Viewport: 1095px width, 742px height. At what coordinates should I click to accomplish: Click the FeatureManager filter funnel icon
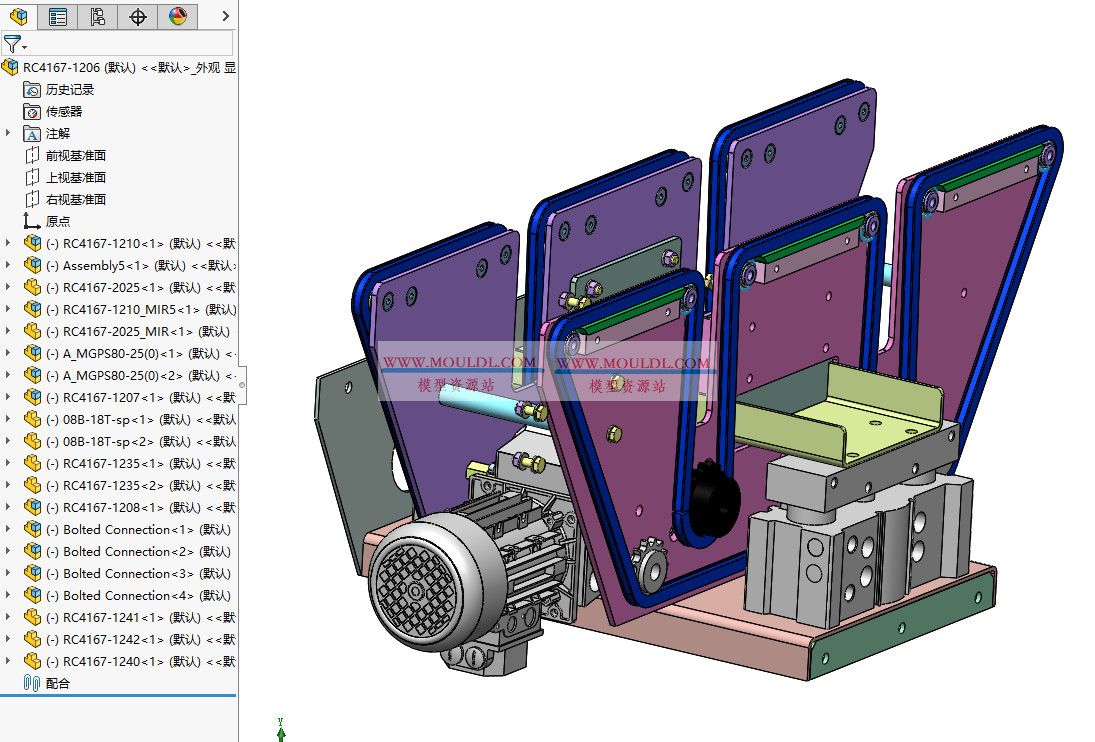tap(11, 44)
